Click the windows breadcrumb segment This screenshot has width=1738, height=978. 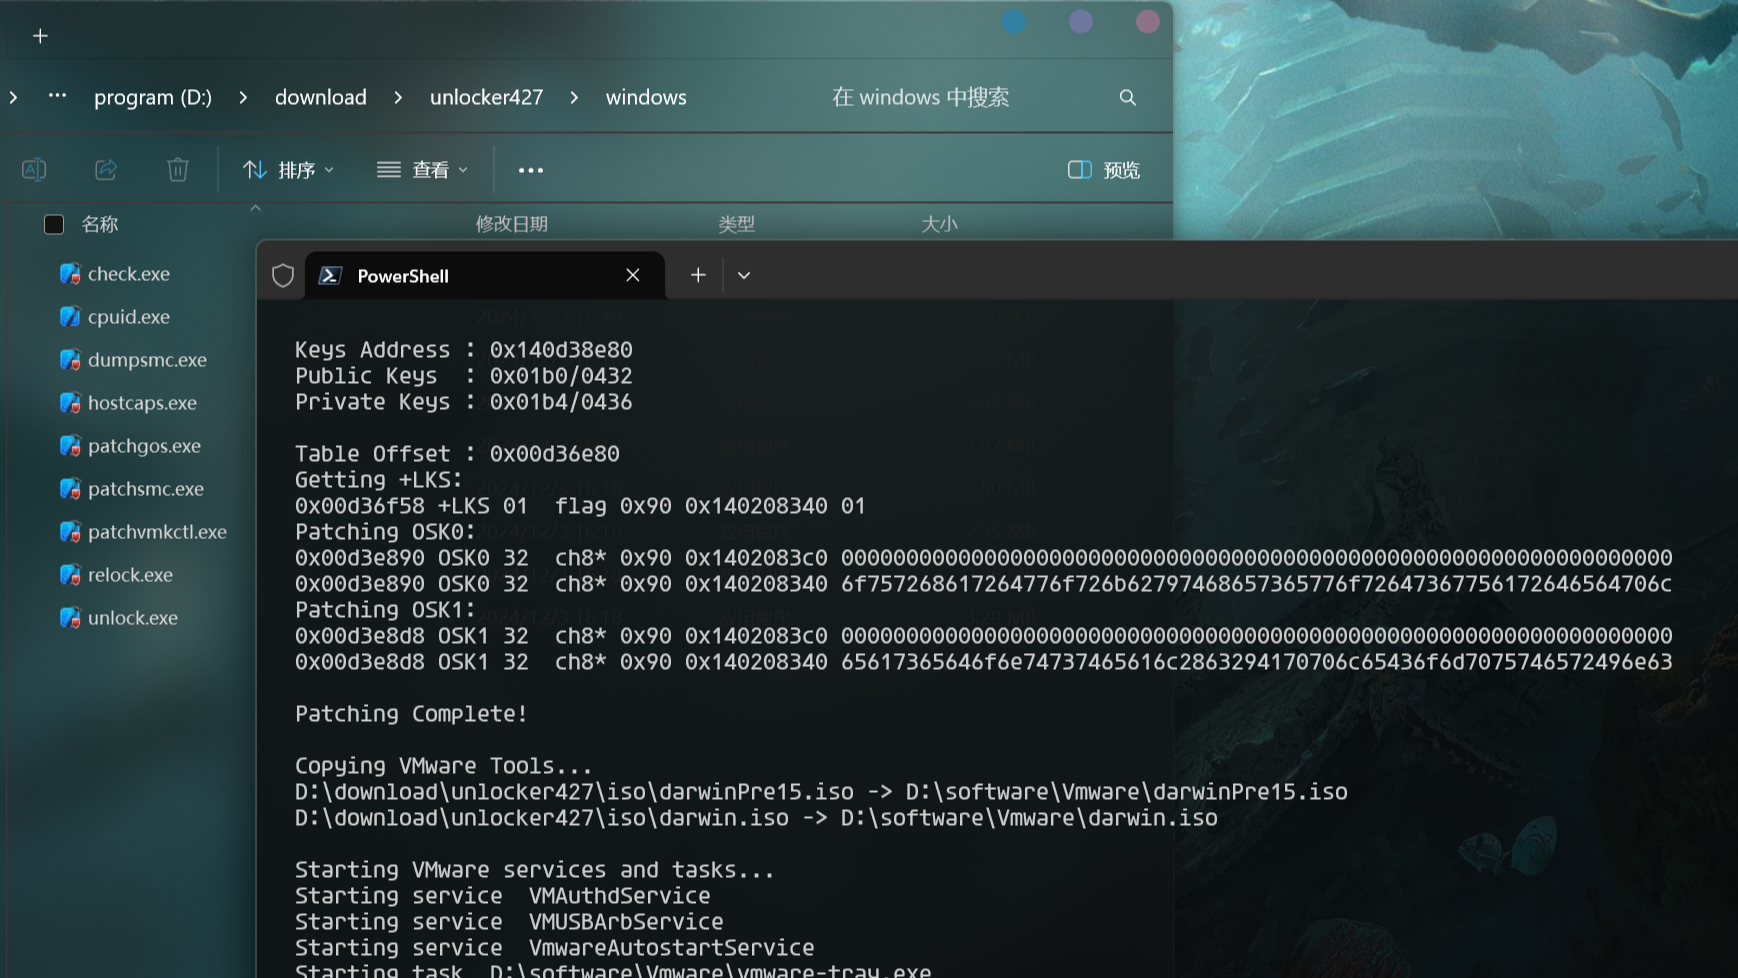tap(646, 97)
